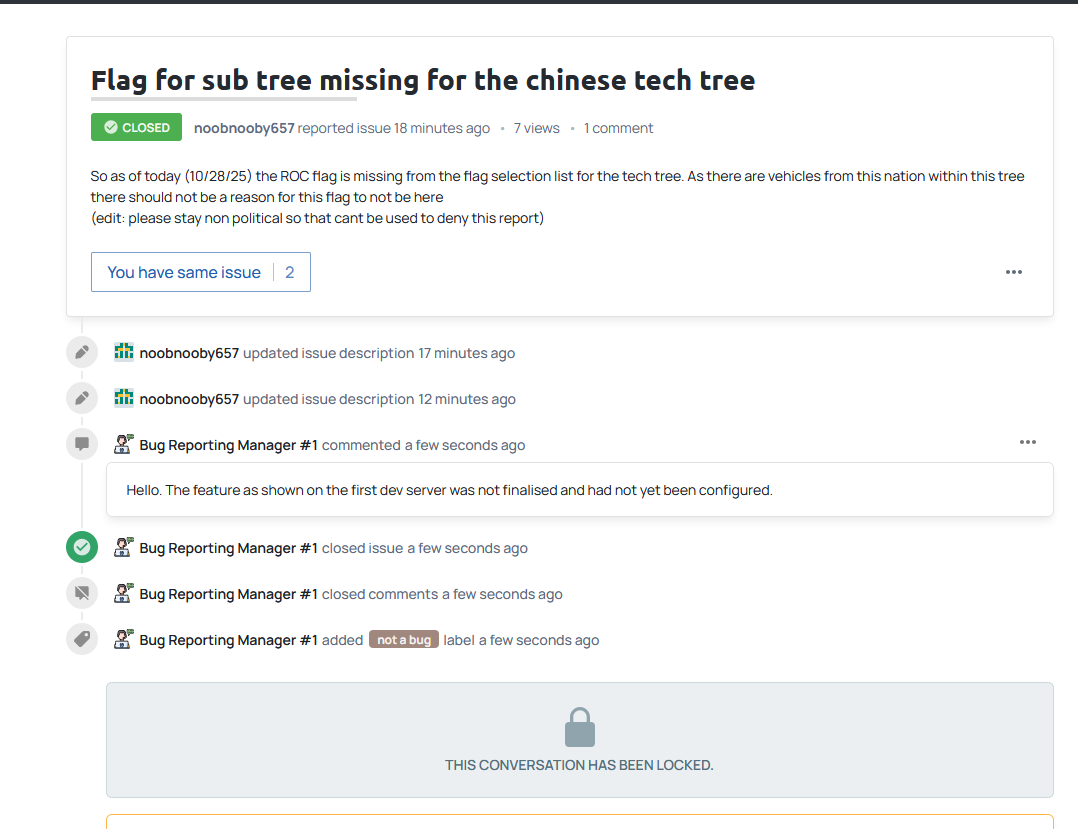Open noobnooby657 profile link in issue header

point(244,128)
